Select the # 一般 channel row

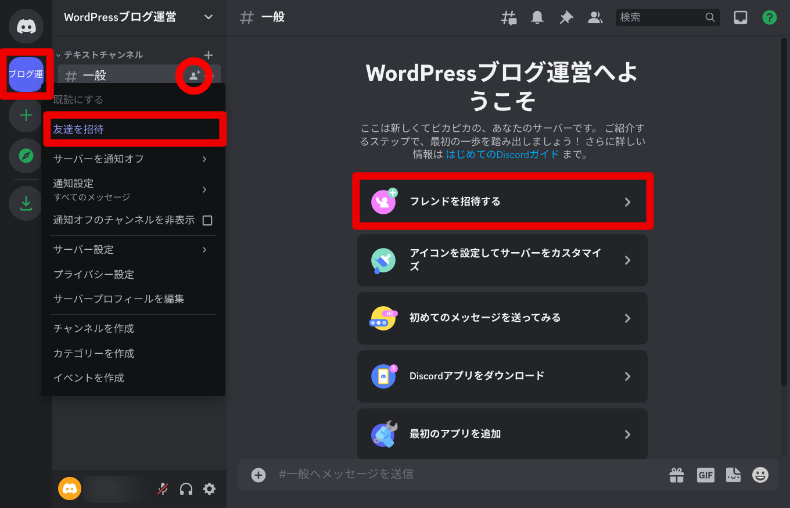pos(140,76)
